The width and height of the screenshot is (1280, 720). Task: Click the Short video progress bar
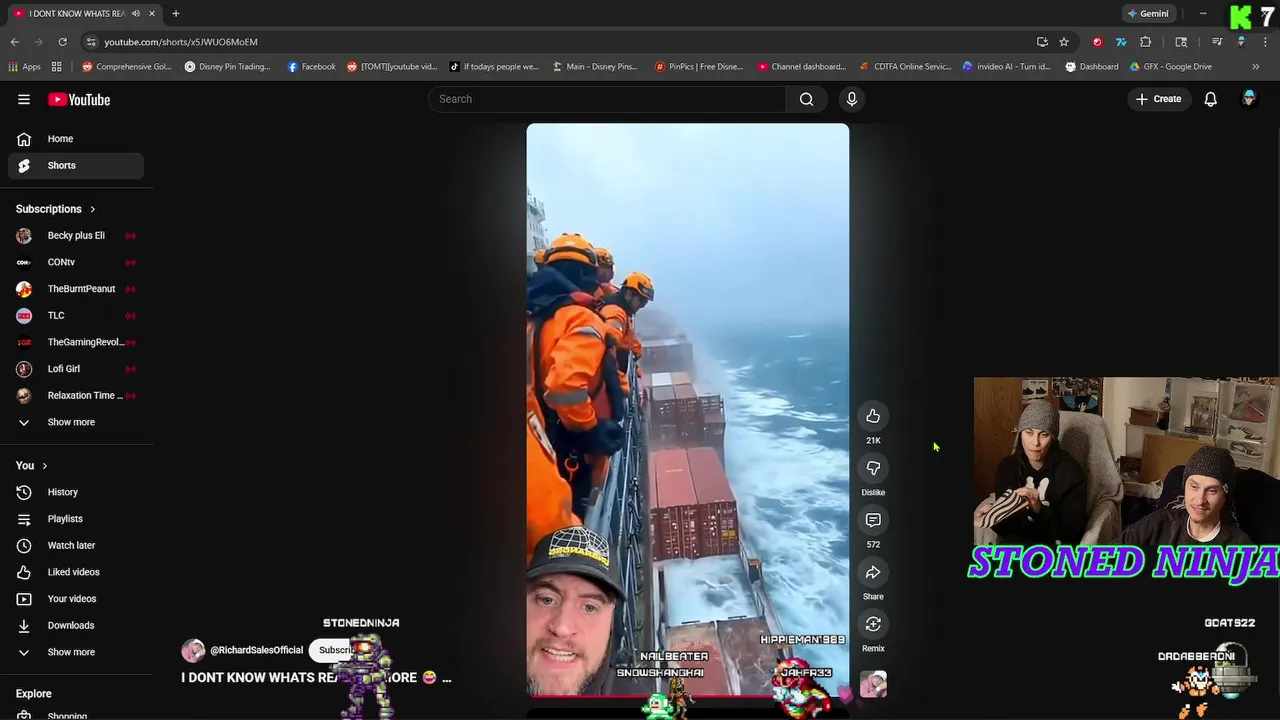click(688, 695)
